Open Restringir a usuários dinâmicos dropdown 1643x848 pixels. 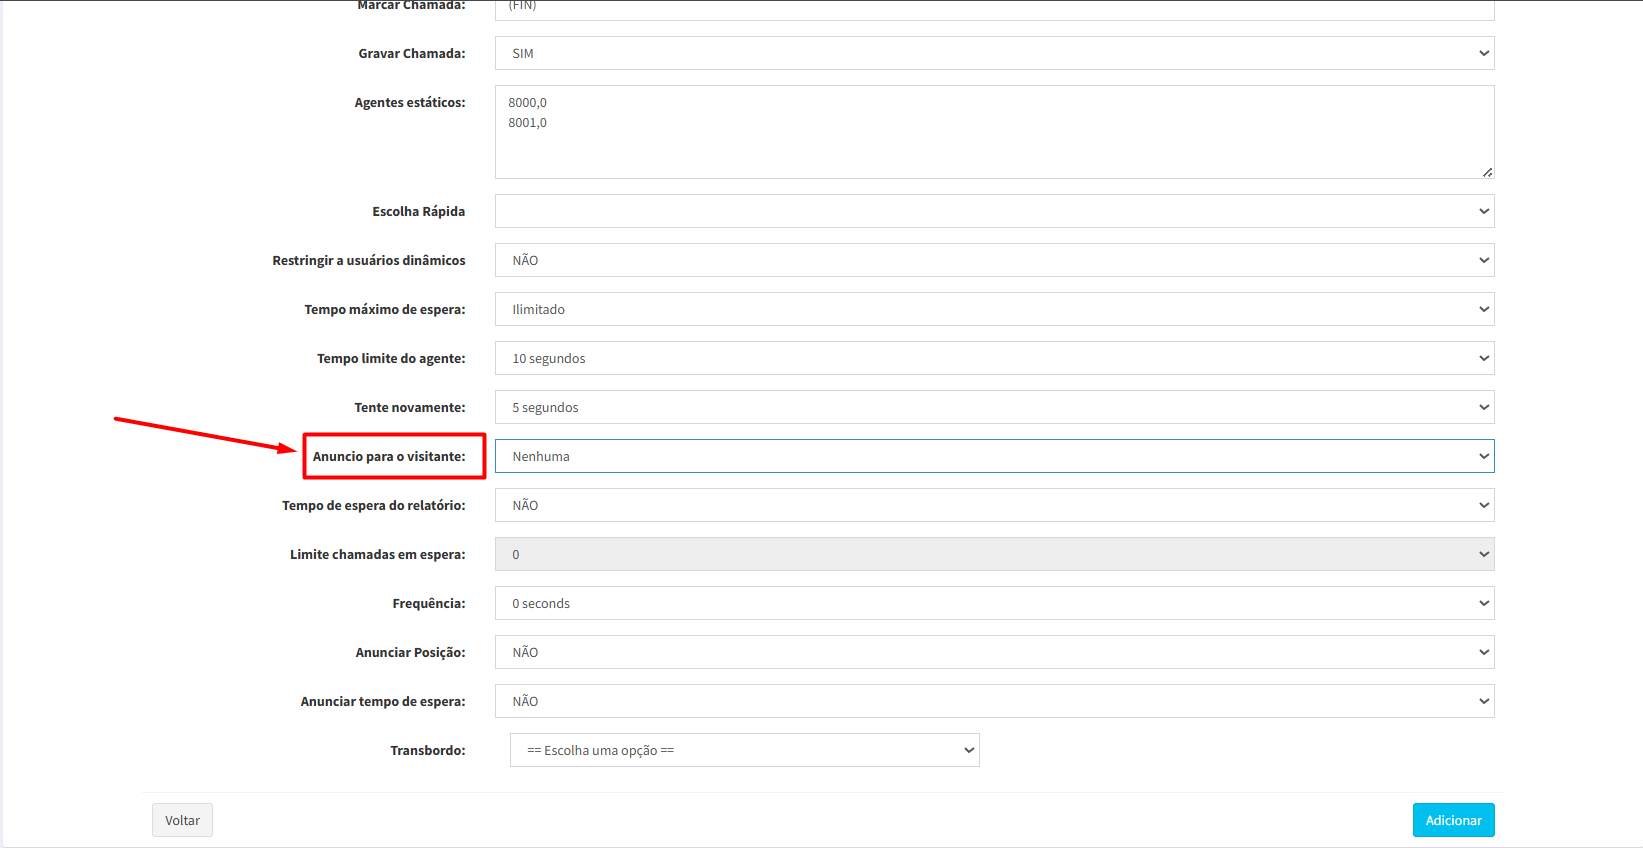click(994, 260)
